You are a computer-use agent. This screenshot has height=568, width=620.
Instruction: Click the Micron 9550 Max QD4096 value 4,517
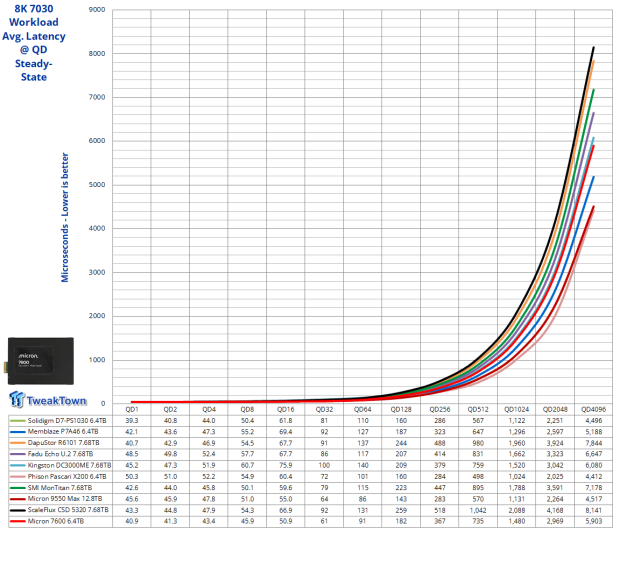[x=594, y=499]
